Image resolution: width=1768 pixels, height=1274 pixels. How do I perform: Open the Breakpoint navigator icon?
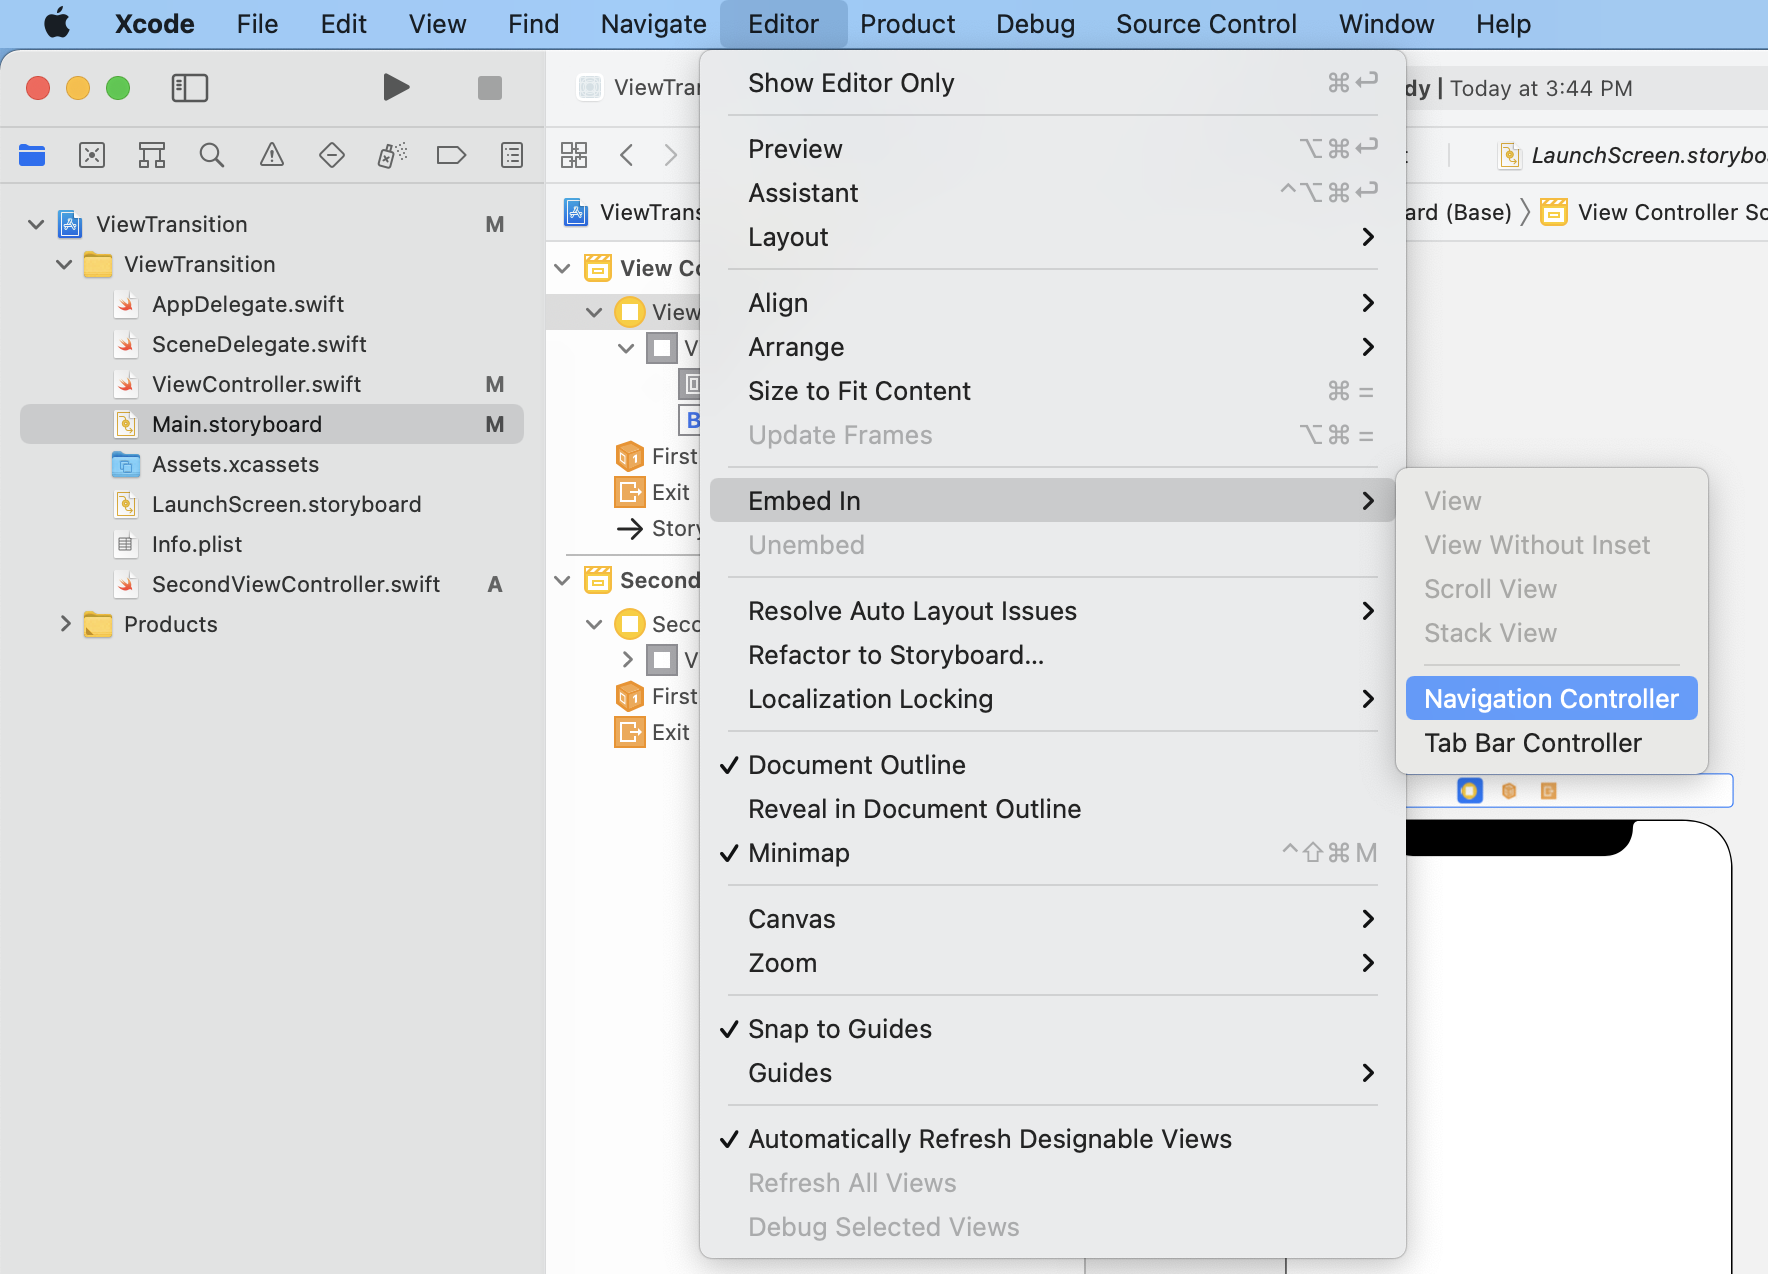[452, 155]
